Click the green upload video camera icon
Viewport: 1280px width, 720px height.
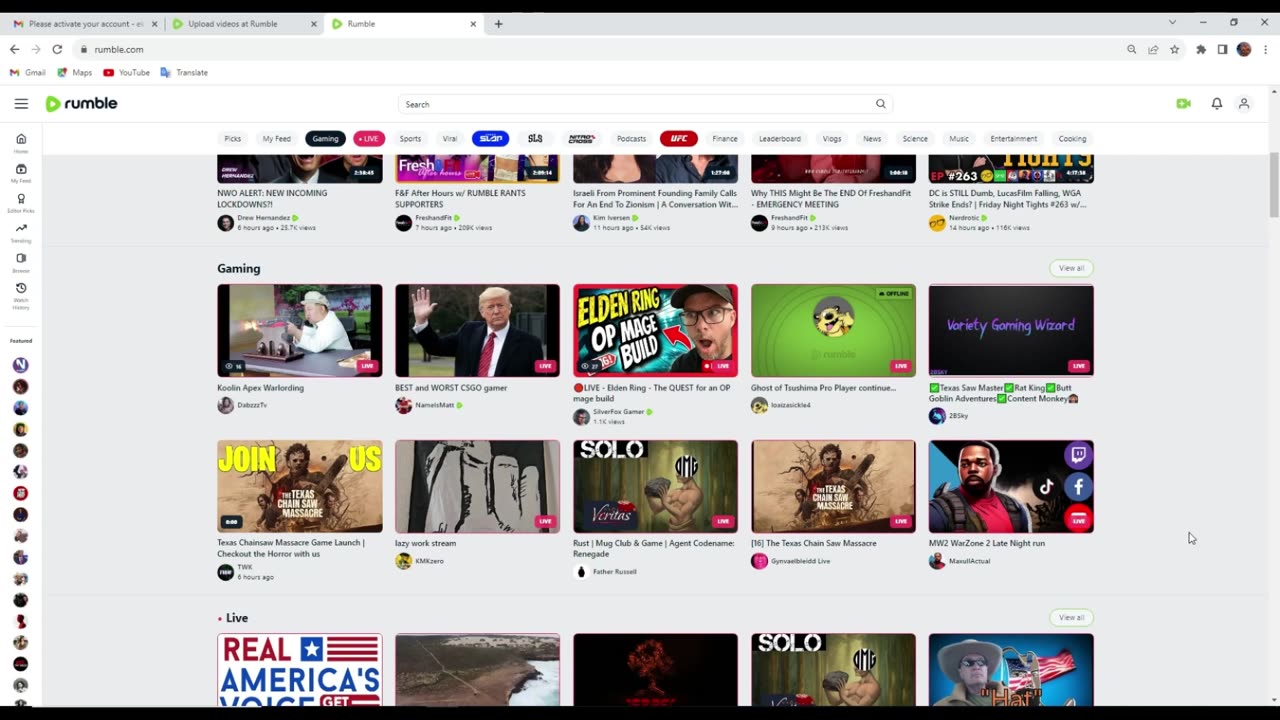click(1184, 104)
